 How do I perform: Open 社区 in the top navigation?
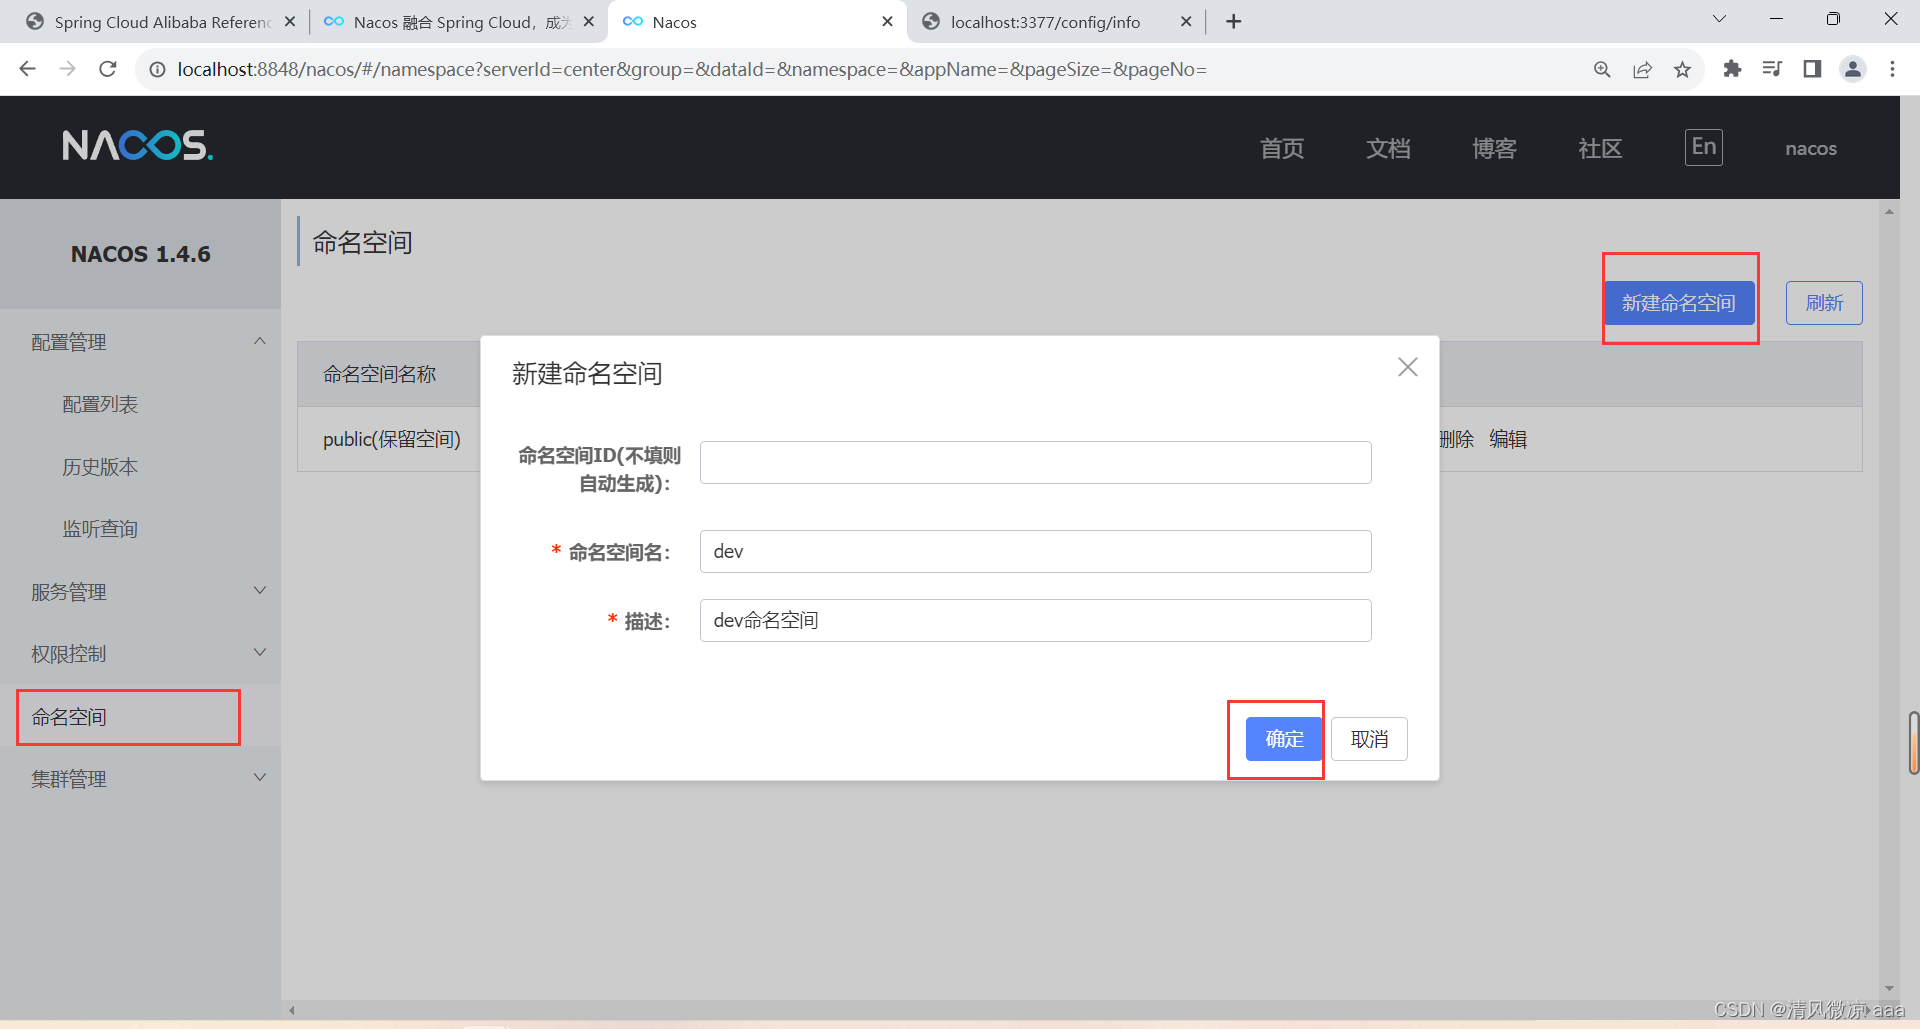point(1600,148)
